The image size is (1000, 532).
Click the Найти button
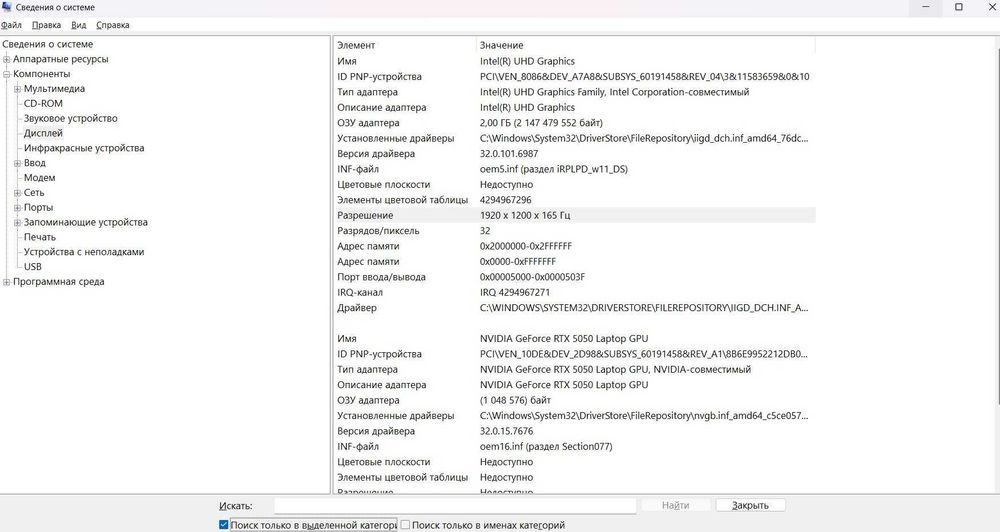[x=675, y=505]
